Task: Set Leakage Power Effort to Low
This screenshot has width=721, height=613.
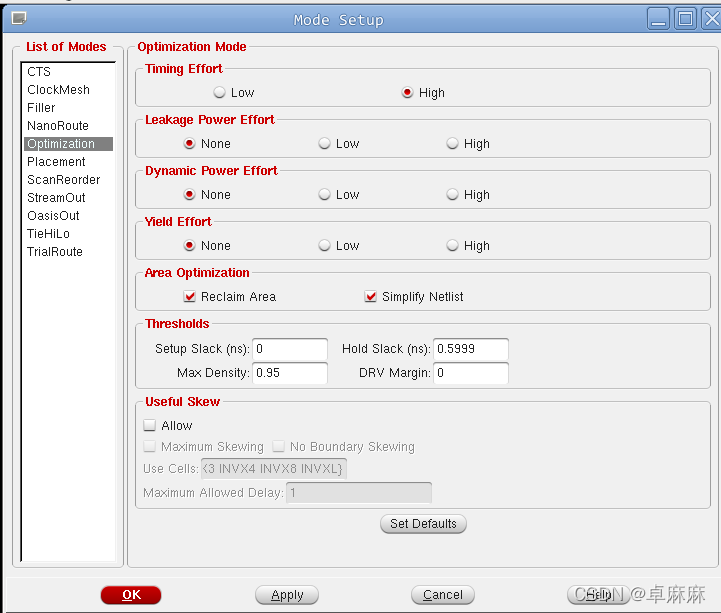Action: [x=324, y=143]
